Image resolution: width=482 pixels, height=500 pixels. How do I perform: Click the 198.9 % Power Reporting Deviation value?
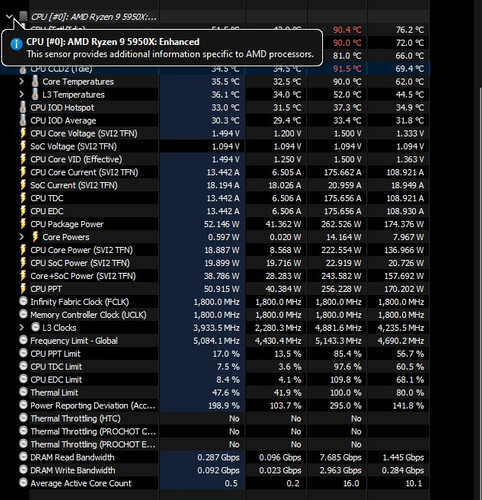tap(223, 405)
